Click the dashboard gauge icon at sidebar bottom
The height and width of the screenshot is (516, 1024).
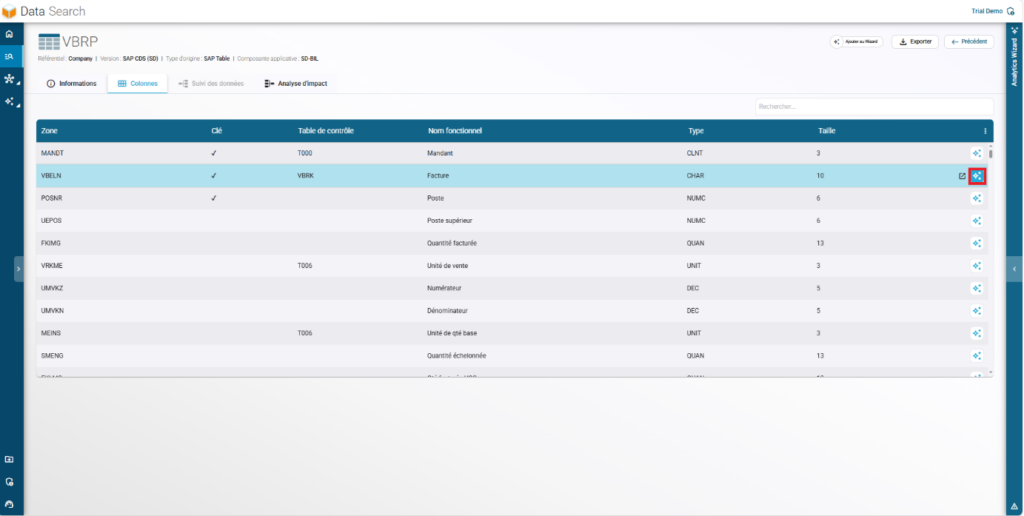pyautogui.click(x=9, y=504)
